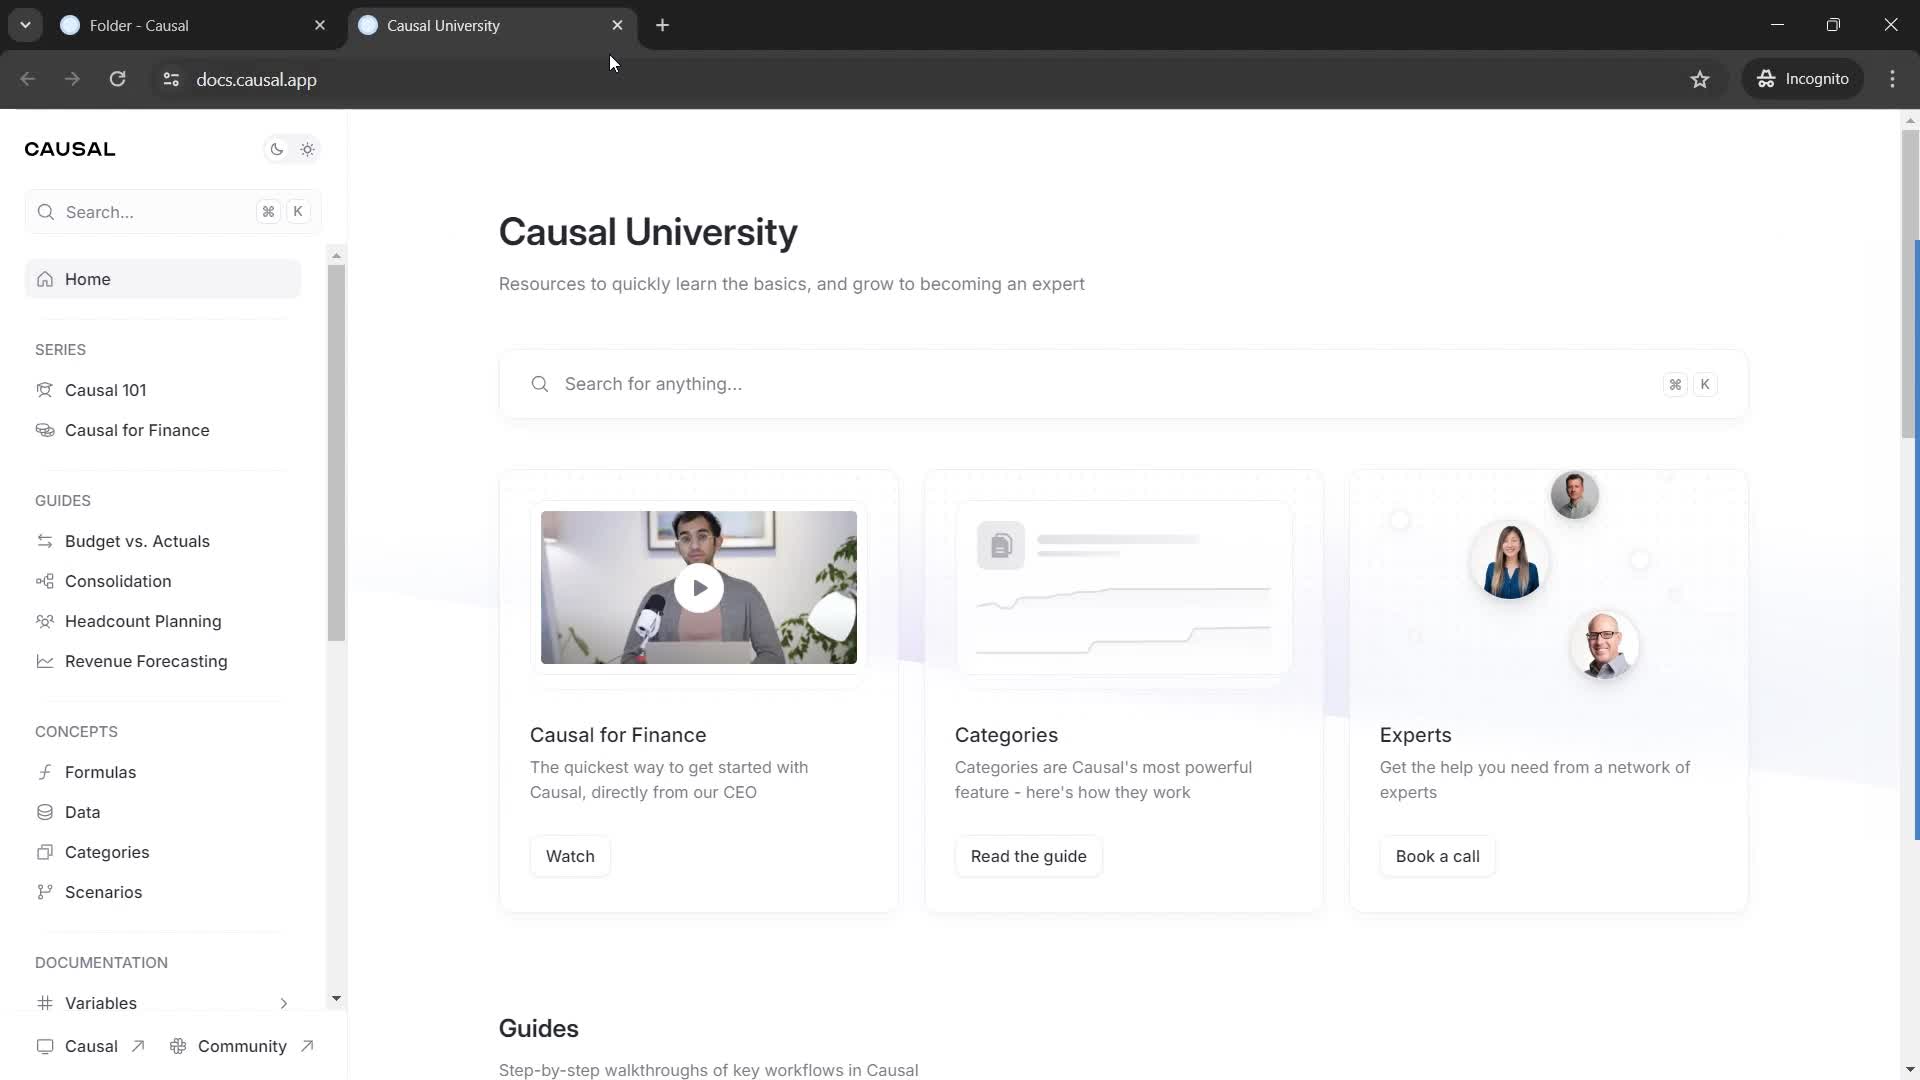Expand the Variables documentation item
Image resolution: width=1920 pixels, height=1080 pixels.
[x=284, y=1004]
